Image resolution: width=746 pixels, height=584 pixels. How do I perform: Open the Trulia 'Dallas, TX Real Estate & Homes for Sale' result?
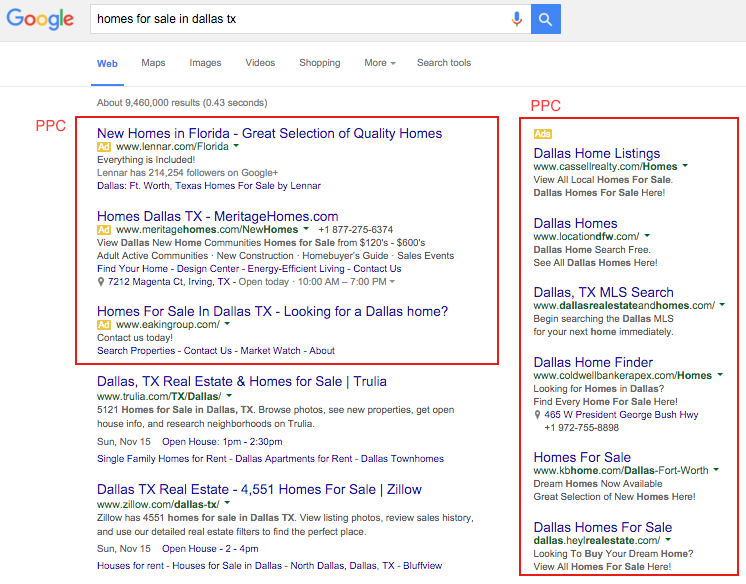242,381
